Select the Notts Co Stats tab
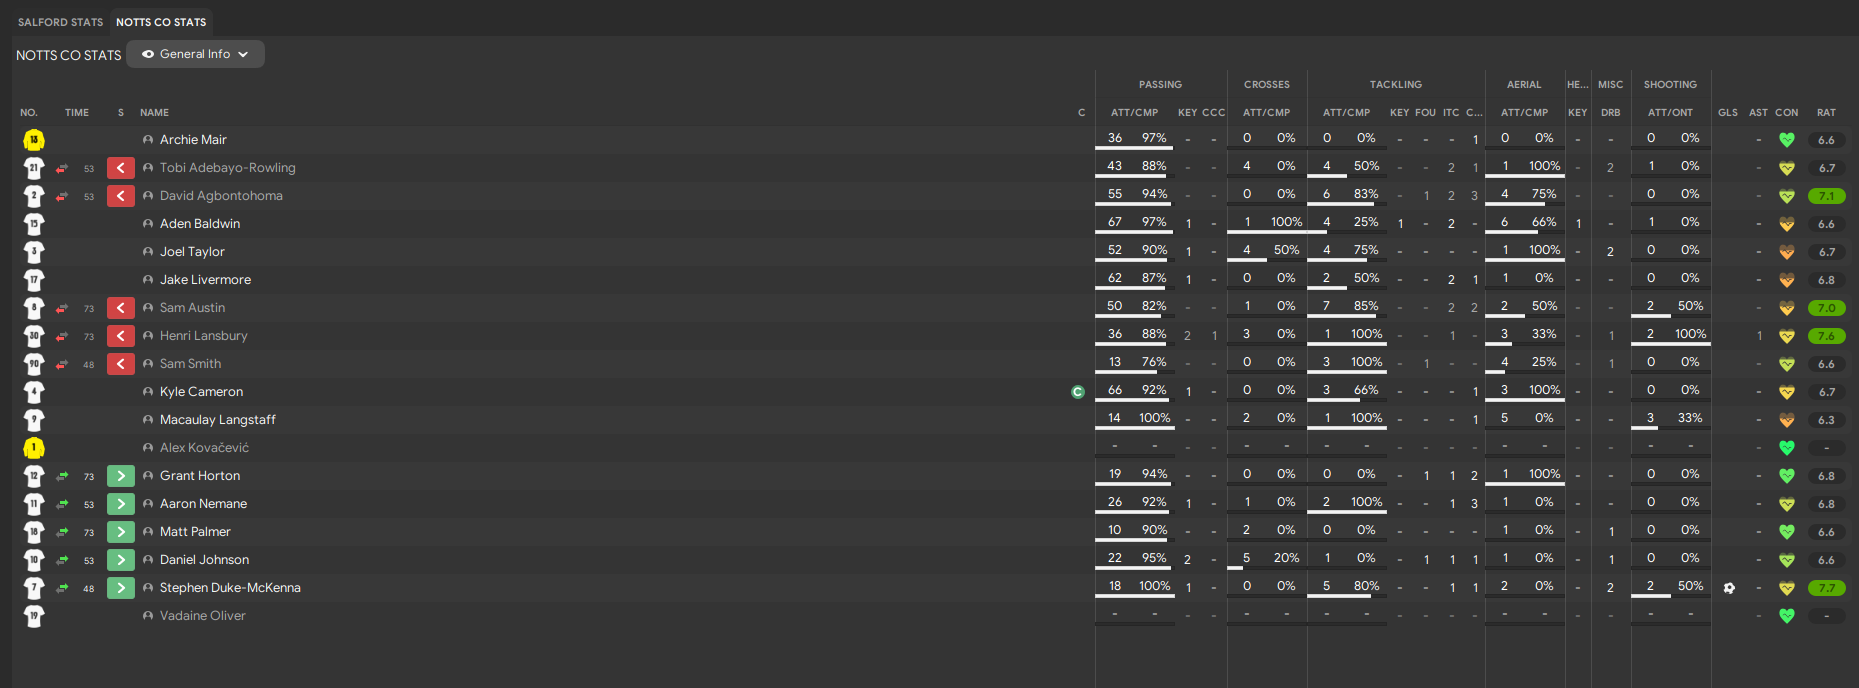Image resolution: width=1859 pixels, height=688 pixels. (161, 22)
